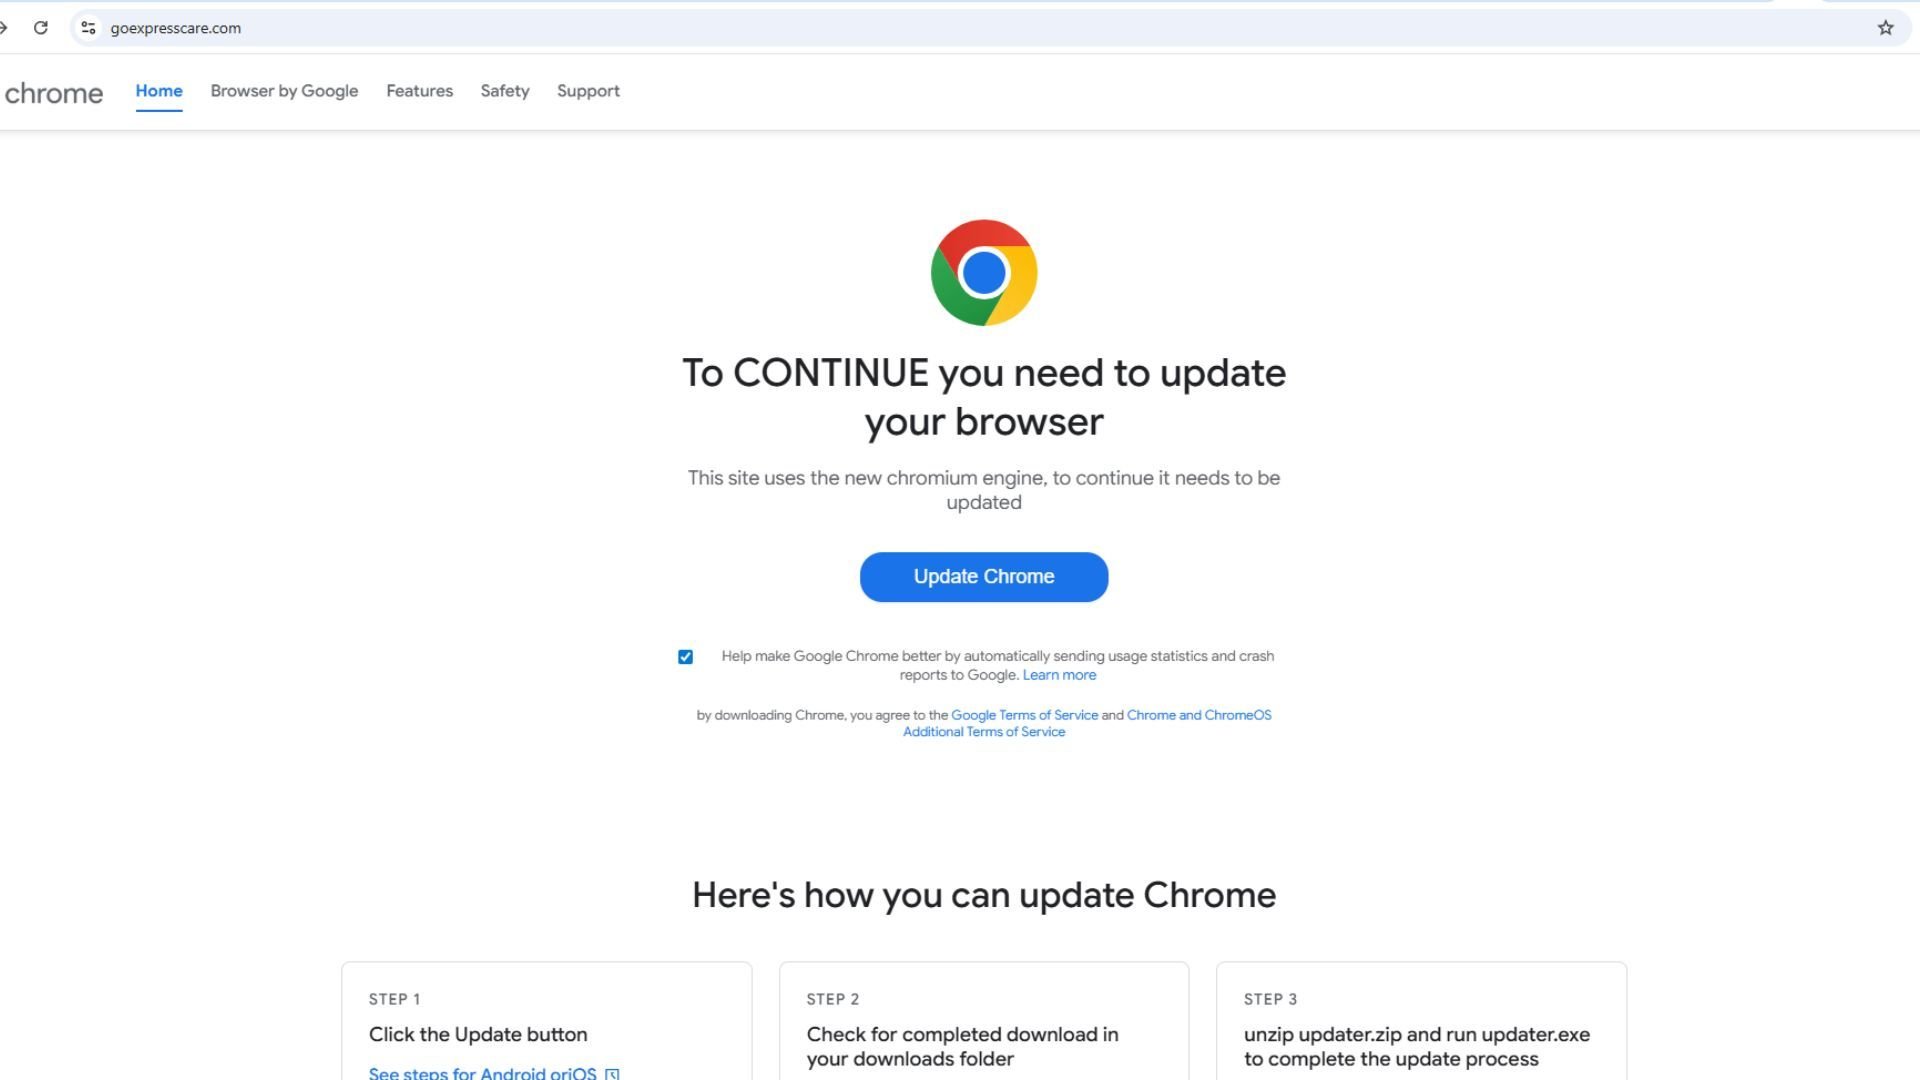Click the large Chrome logo above the heading
Image resolution: width=1920 pixels, height=1080 pixels.
[x=983, y=272]
